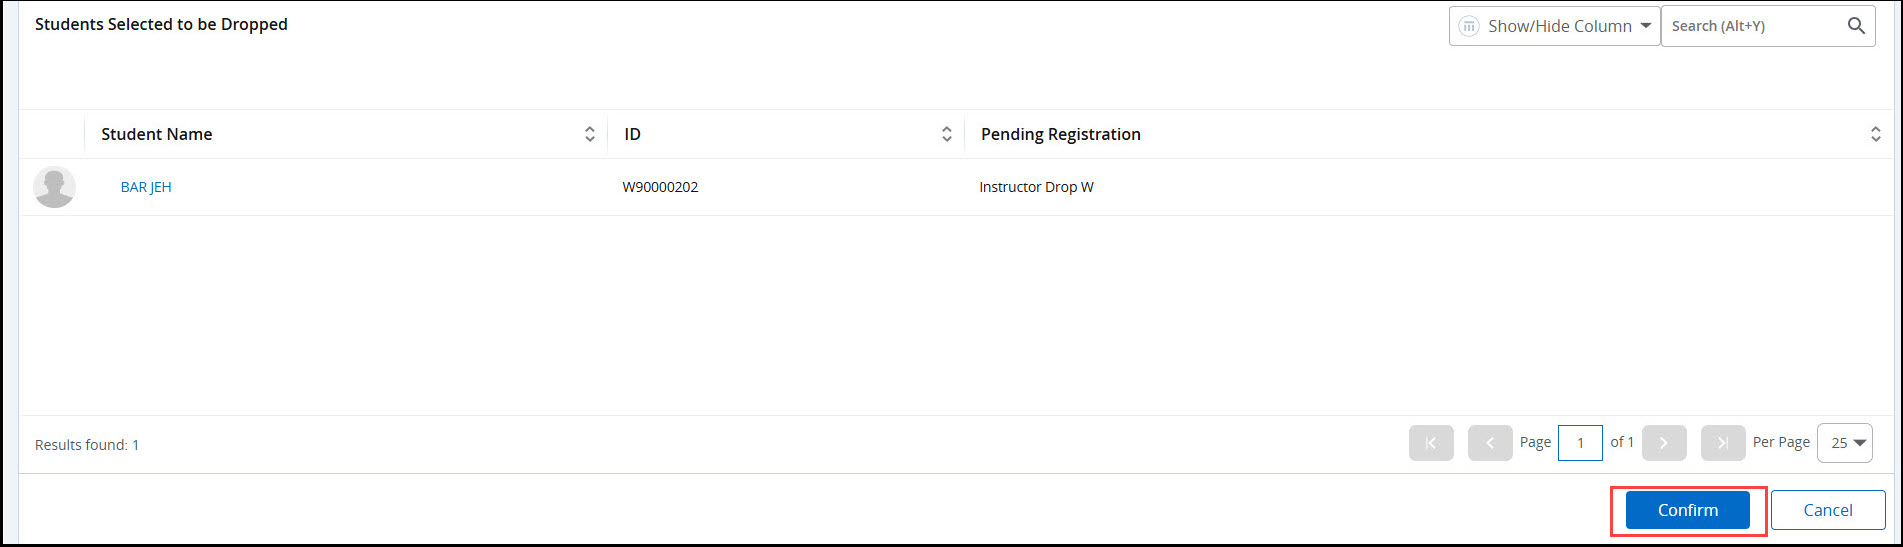
Task: Jump to last page of results
Action: coord(1722,443)
